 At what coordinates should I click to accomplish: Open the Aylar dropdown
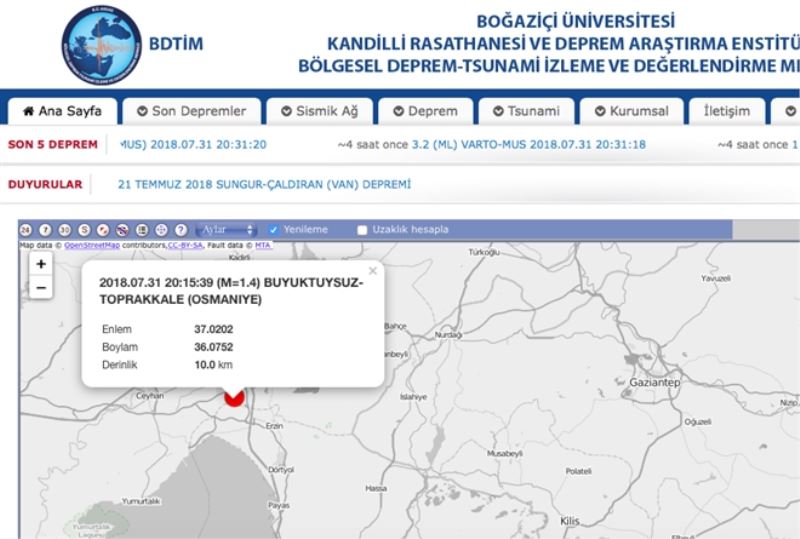[226, 230]
